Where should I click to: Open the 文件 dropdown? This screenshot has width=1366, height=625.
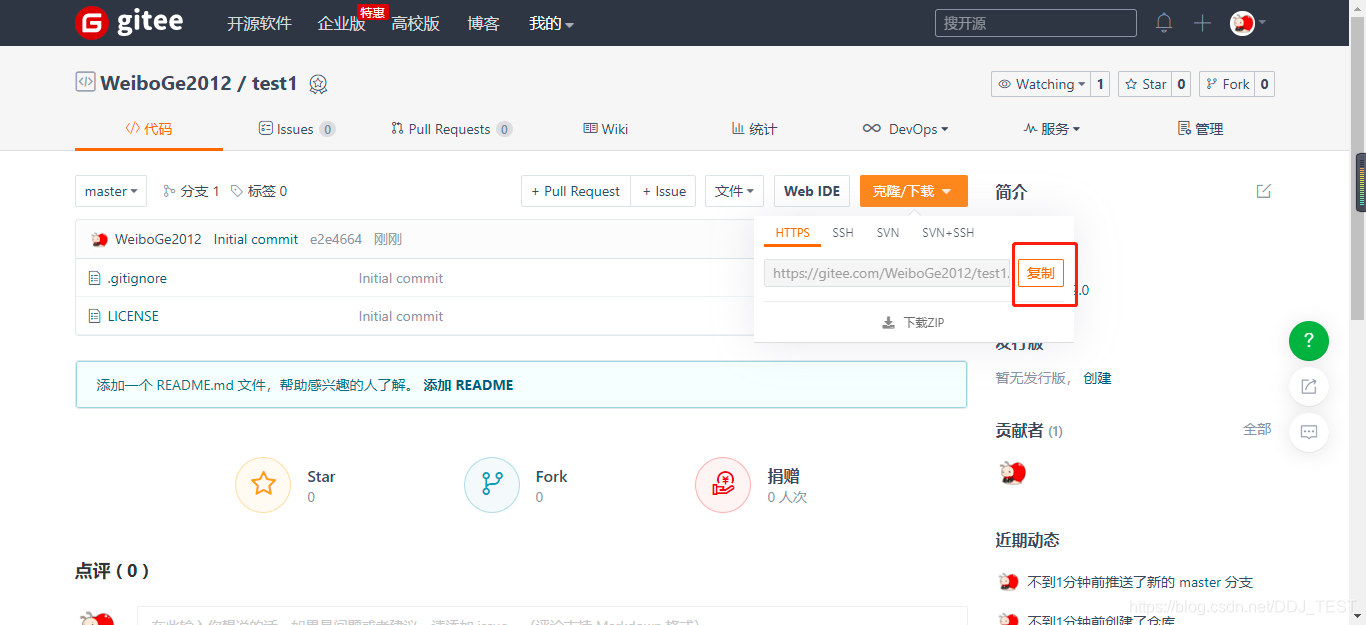pos(735,191)
